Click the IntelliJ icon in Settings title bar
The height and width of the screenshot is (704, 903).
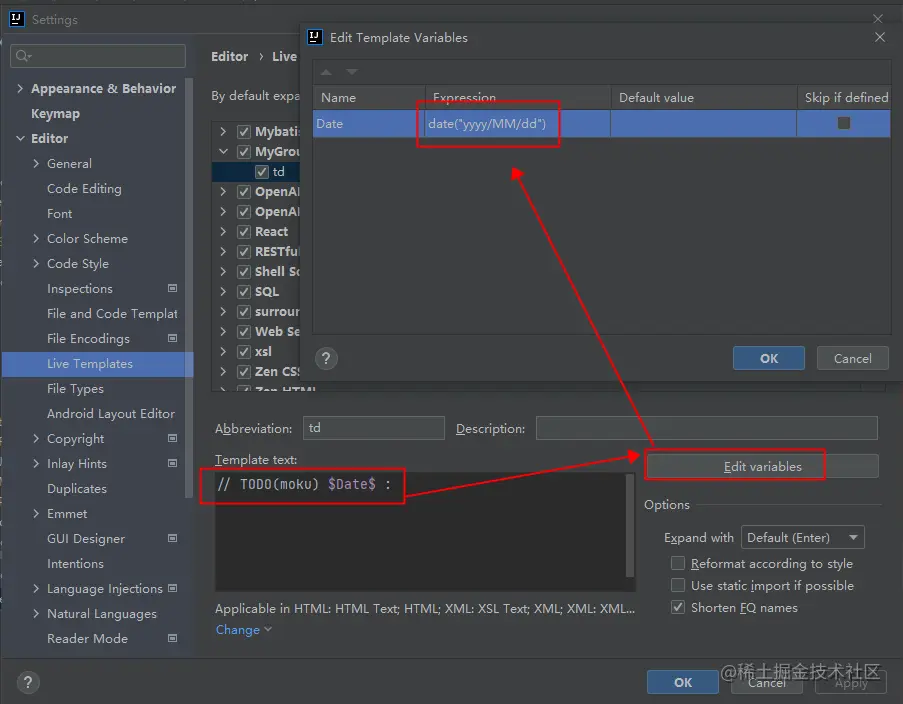17,19
